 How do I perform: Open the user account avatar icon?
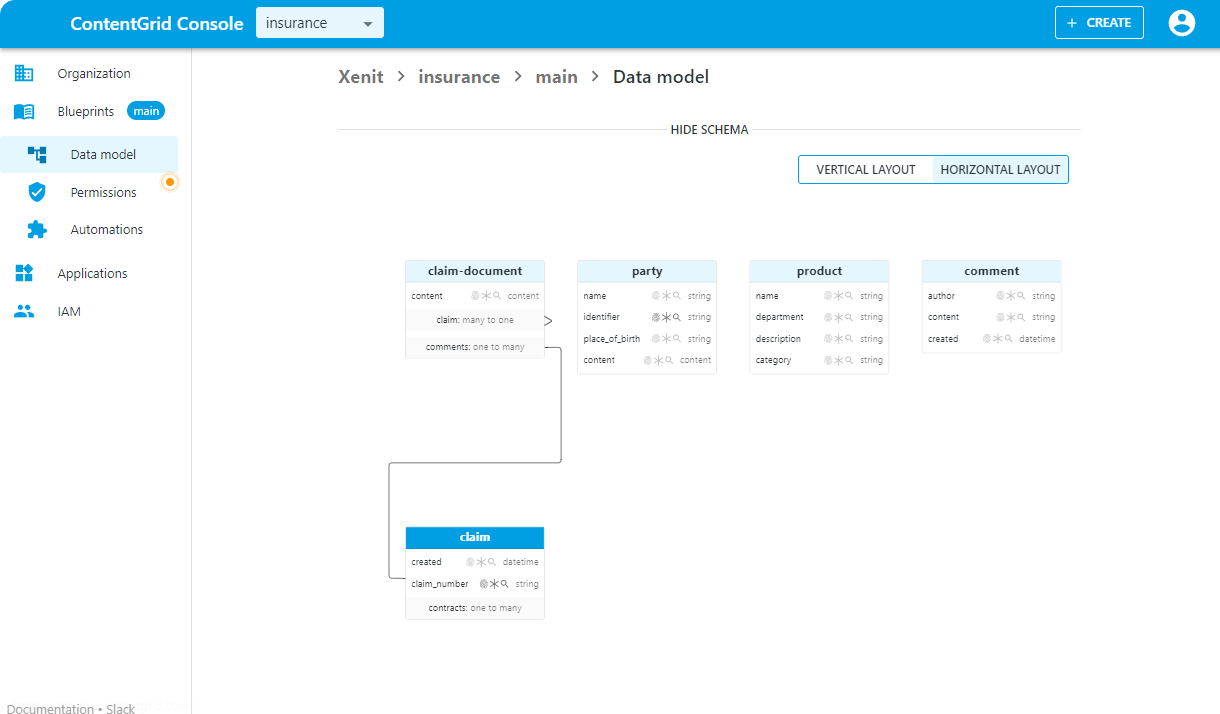tap(1181, 23)
